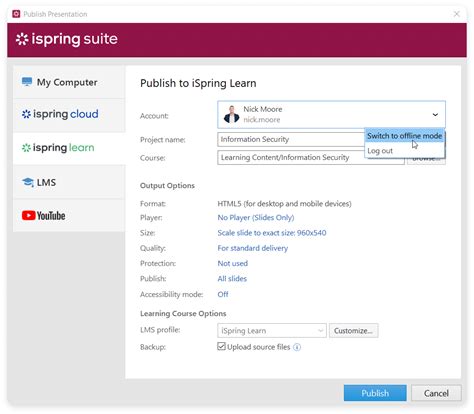The width and height of the screenshot is (474, 414).
Task: Click Nick Moore's avatar picture
Action: 231,114
